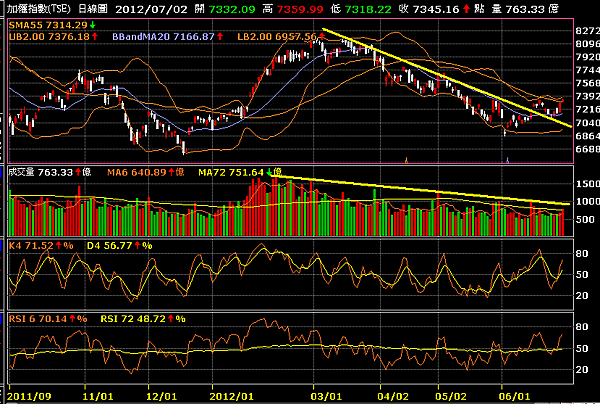Screen dimensions: 600x404
Task: Click the green down arrow beside MA72
Action: [270, 173]
